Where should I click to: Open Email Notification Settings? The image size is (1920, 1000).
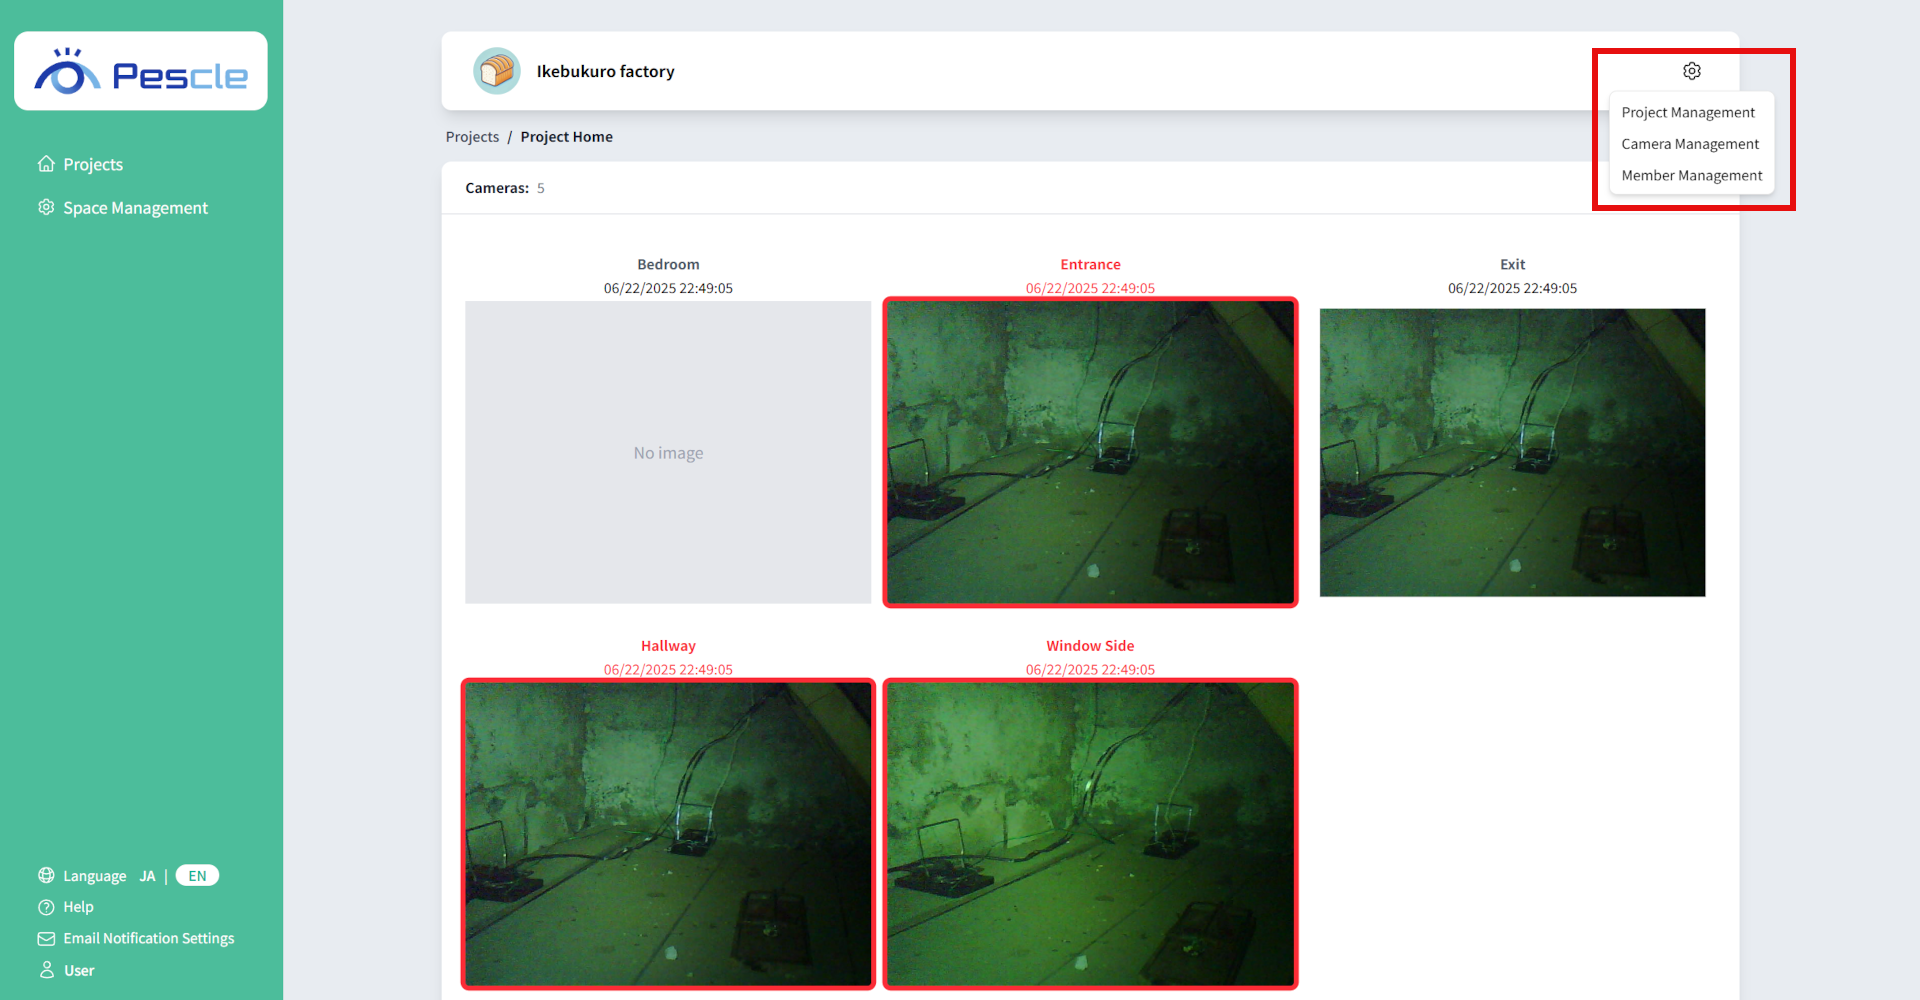point(148,939)
